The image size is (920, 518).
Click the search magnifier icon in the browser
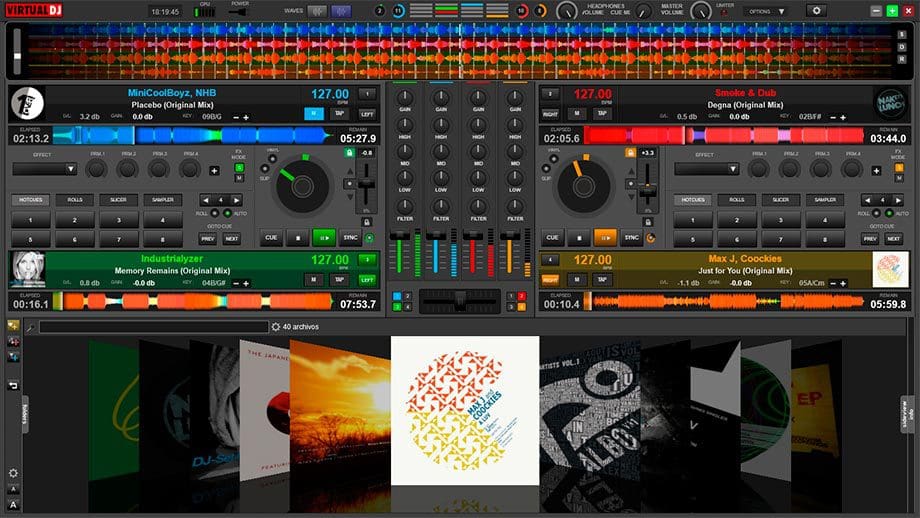click(30, 327)
